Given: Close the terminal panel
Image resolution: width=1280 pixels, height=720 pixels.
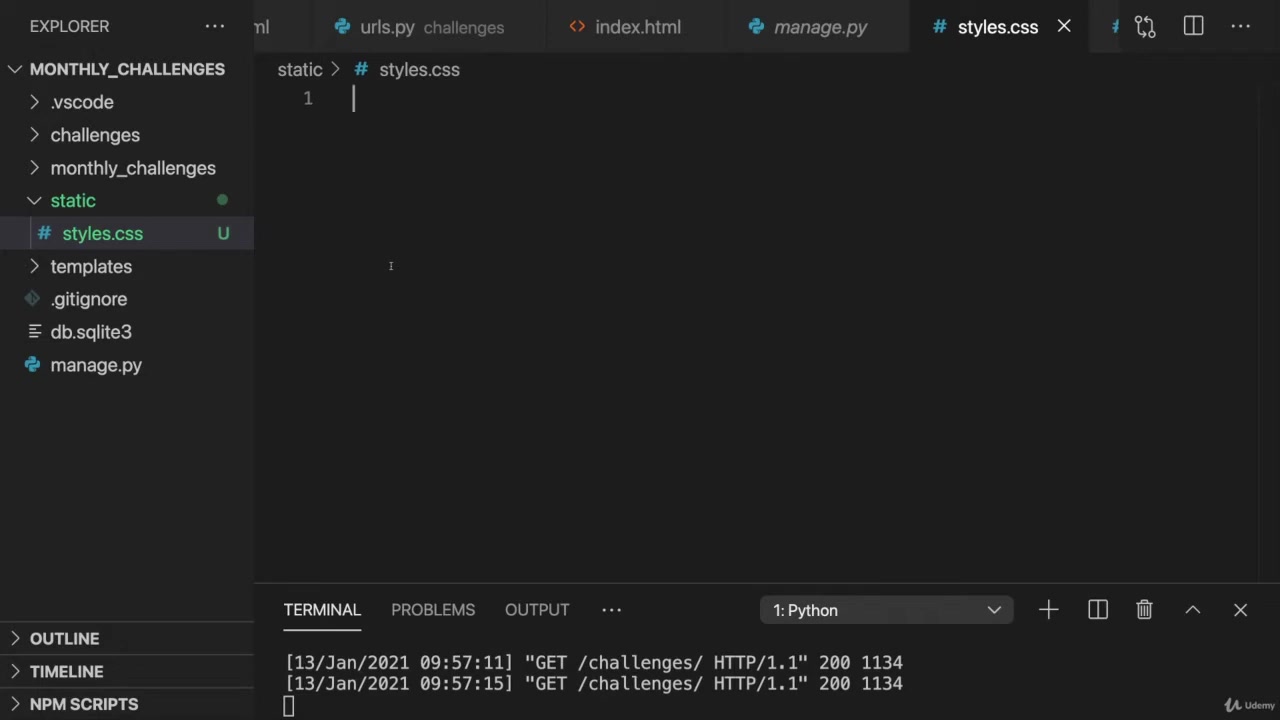Looking at the screenshot, I should pyautogui.click(x=1240, y=610).
